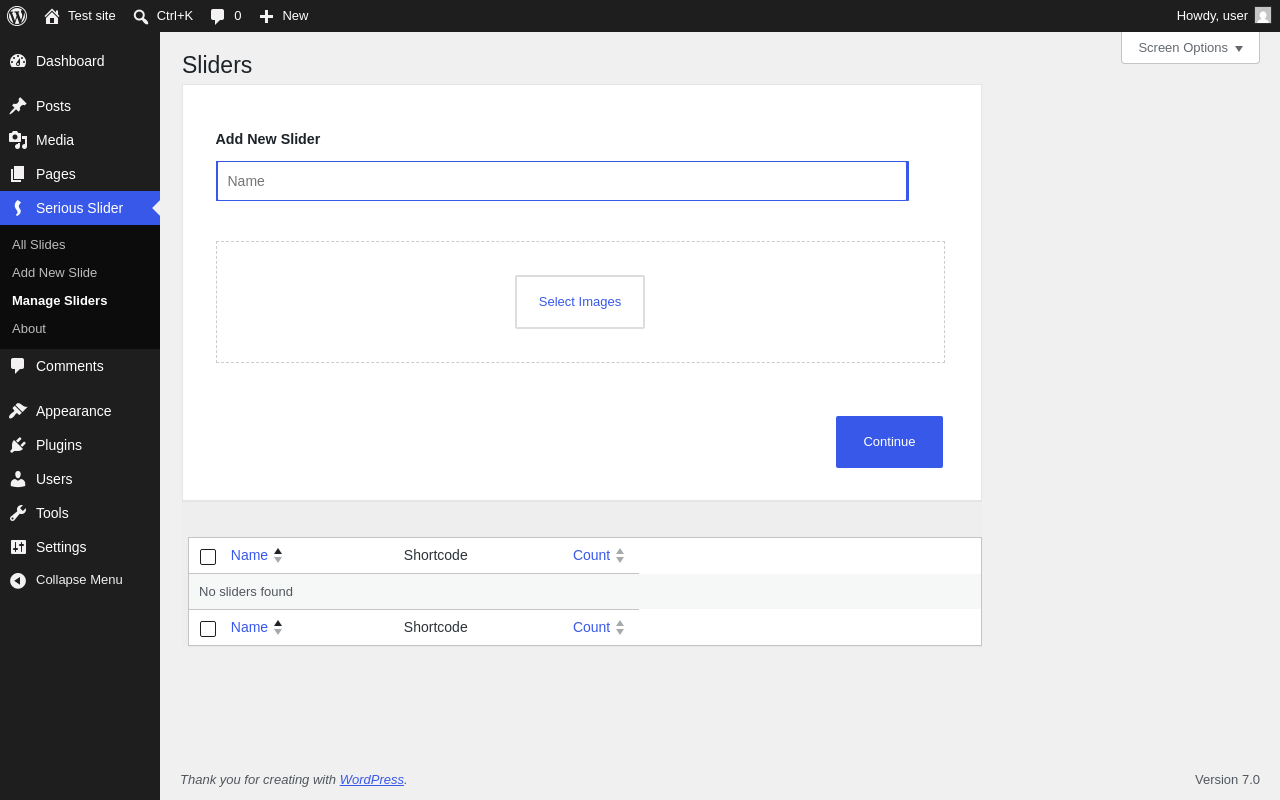Click sort arrows beside header Name column
This screenshot has height=800, width=1280.
point(278,555)
